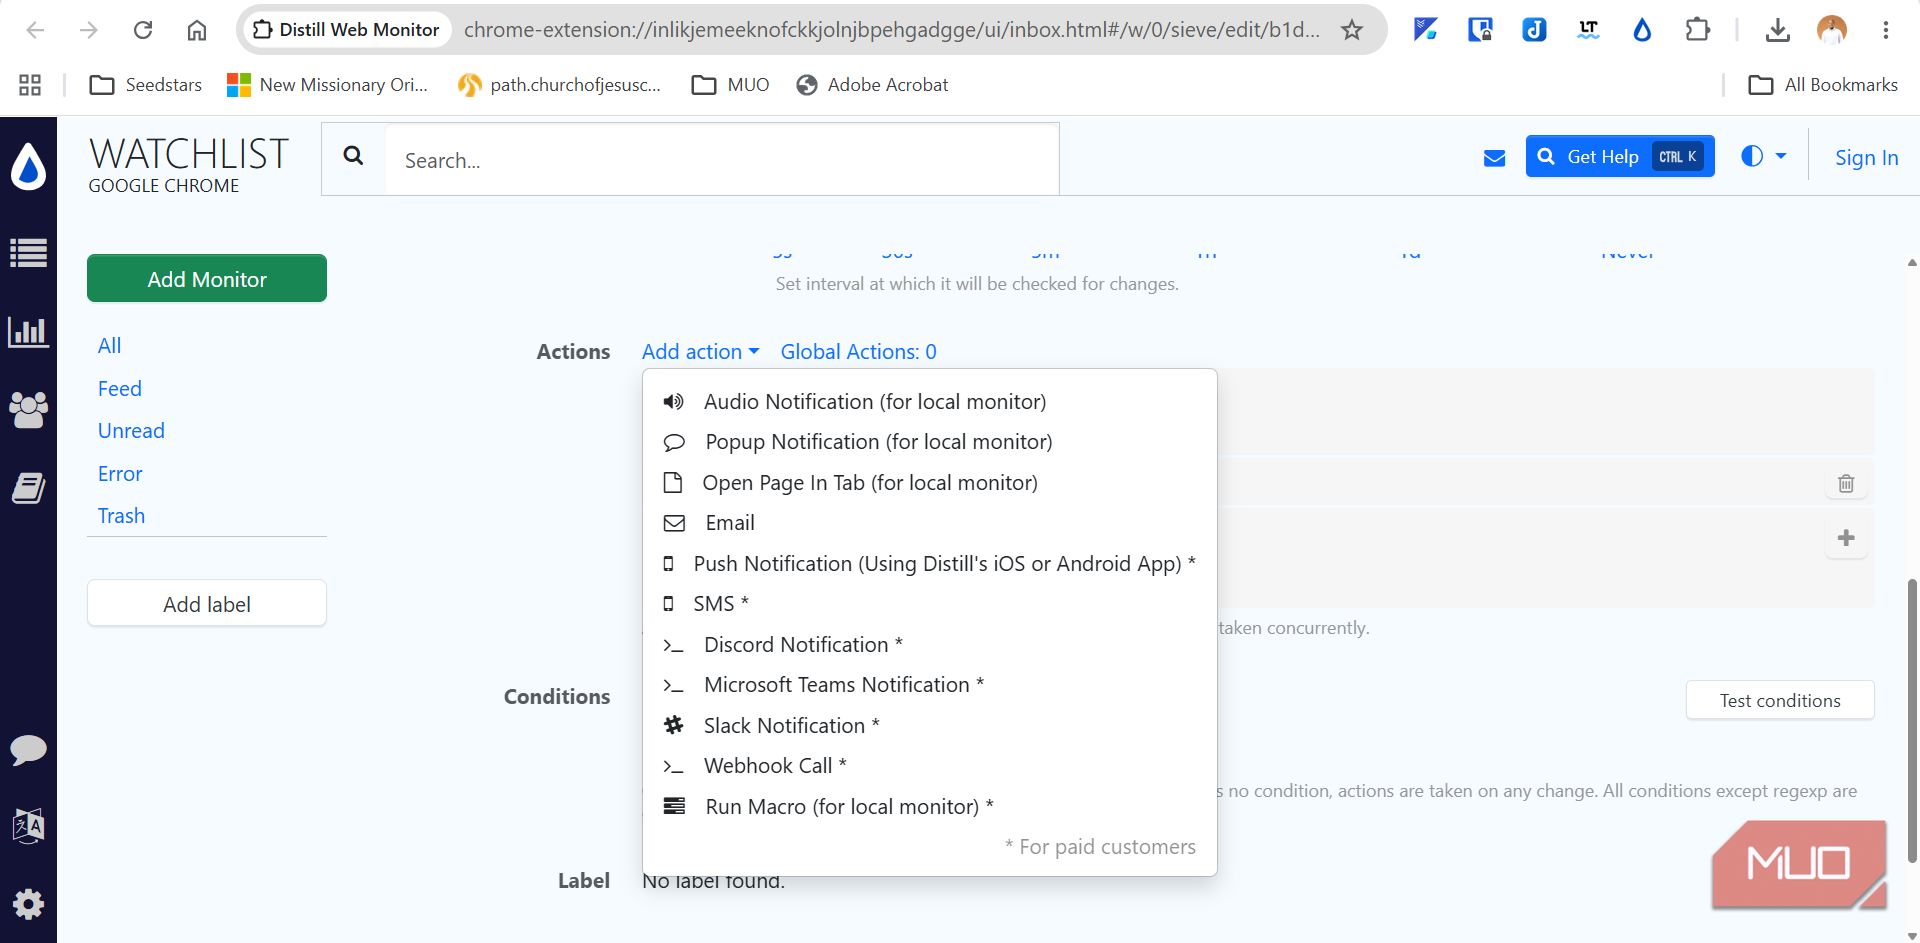
Task: Open the settings gear in sidebar
Action: click(28, 904)
